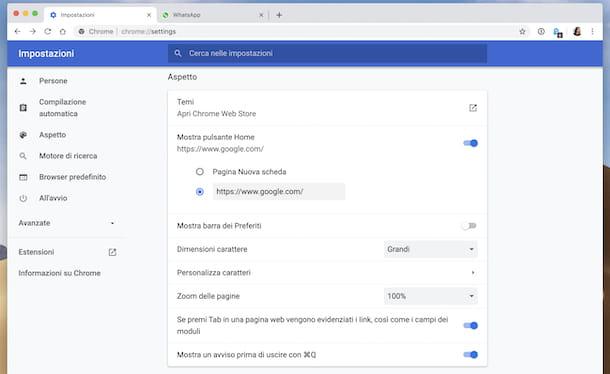Reload the settings page
The width and height of the screenshot is (610, 374).
[47, 32]
